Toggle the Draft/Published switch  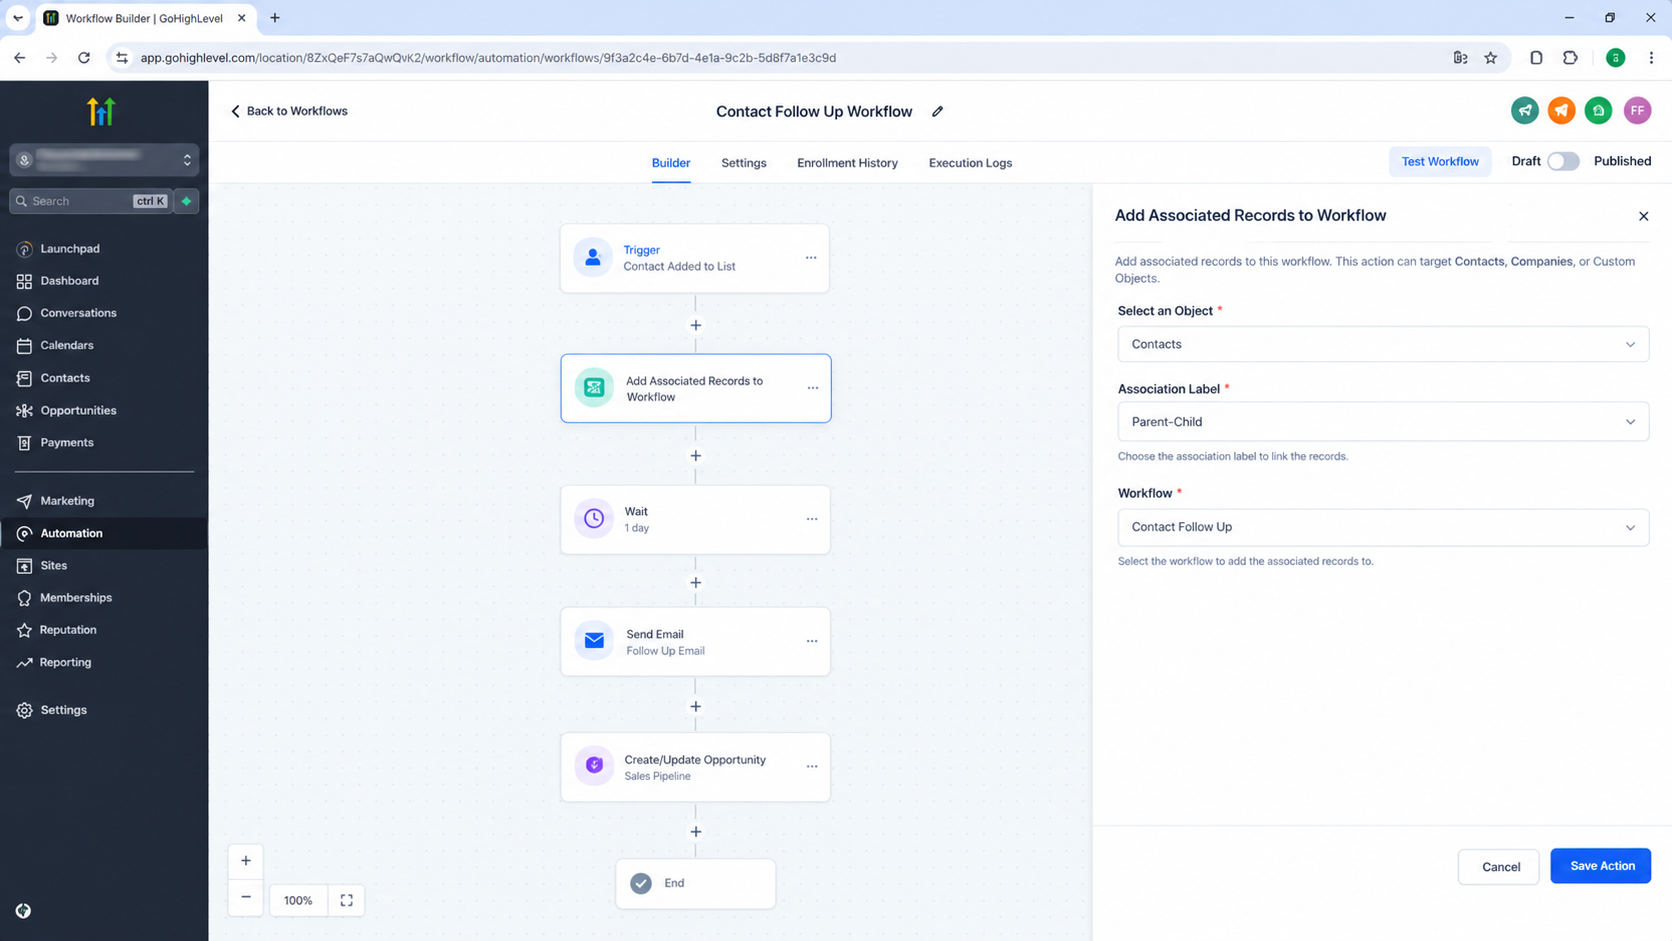click(x=1563, y=161)
